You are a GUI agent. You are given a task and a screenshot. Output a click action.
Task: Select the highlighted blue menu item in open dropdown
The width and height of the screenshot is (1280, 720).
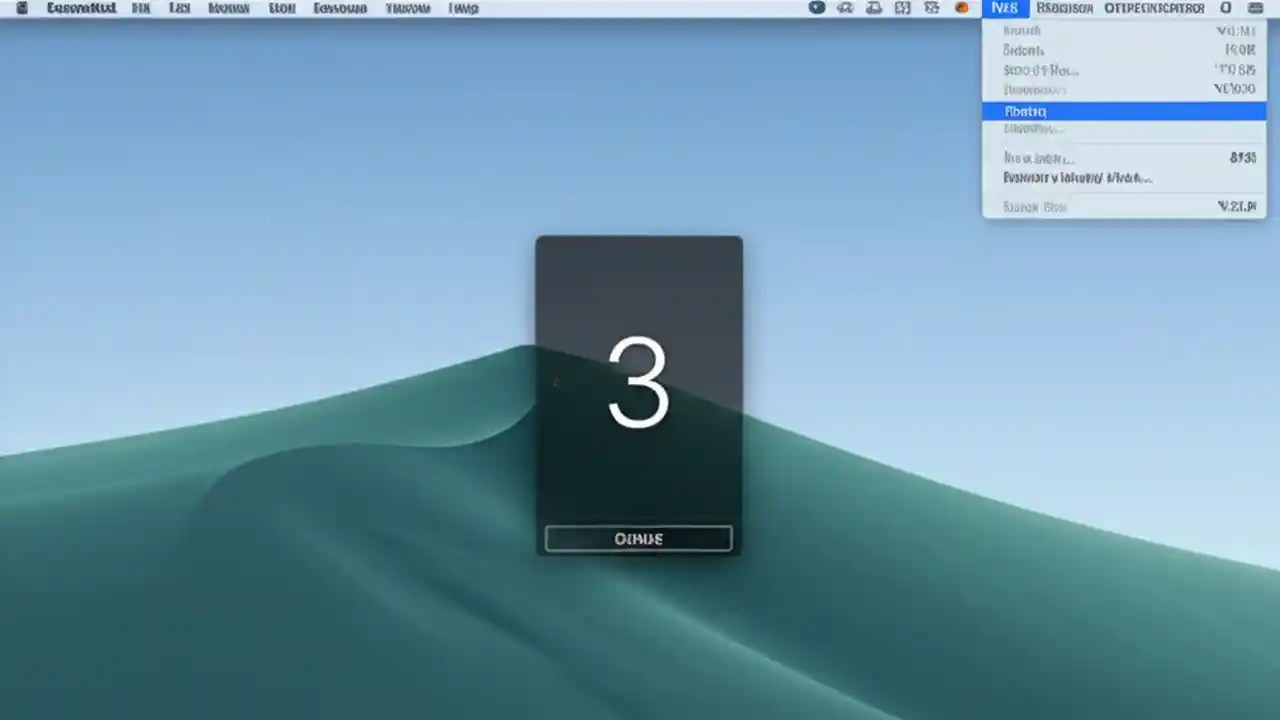(1124, 111)
